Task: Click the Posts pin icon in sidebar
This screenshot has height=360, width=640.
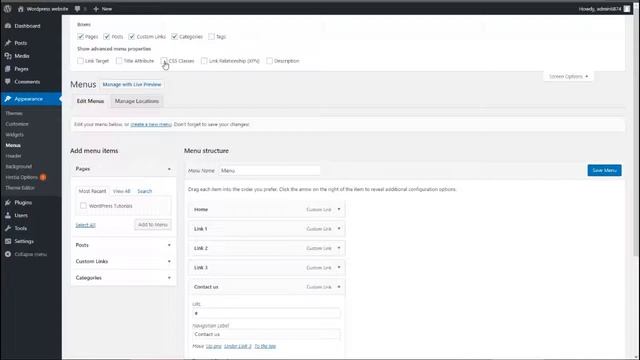Action: pyautogui.click(x=8, y=43)
